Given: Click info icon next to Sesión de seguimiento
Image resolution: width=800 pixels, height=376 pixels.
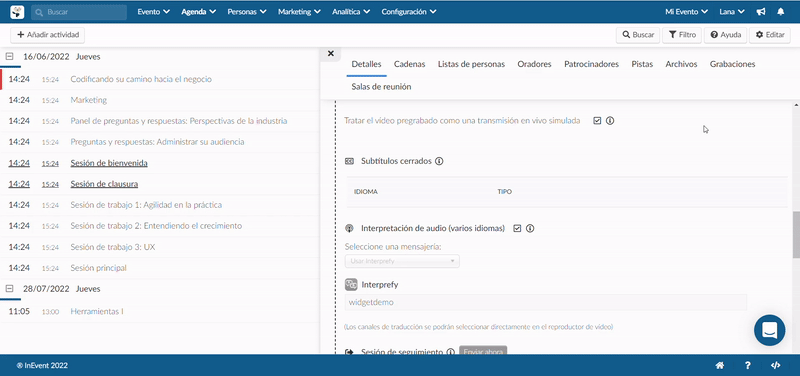Looking at the screenshot, I should (451, 352).
